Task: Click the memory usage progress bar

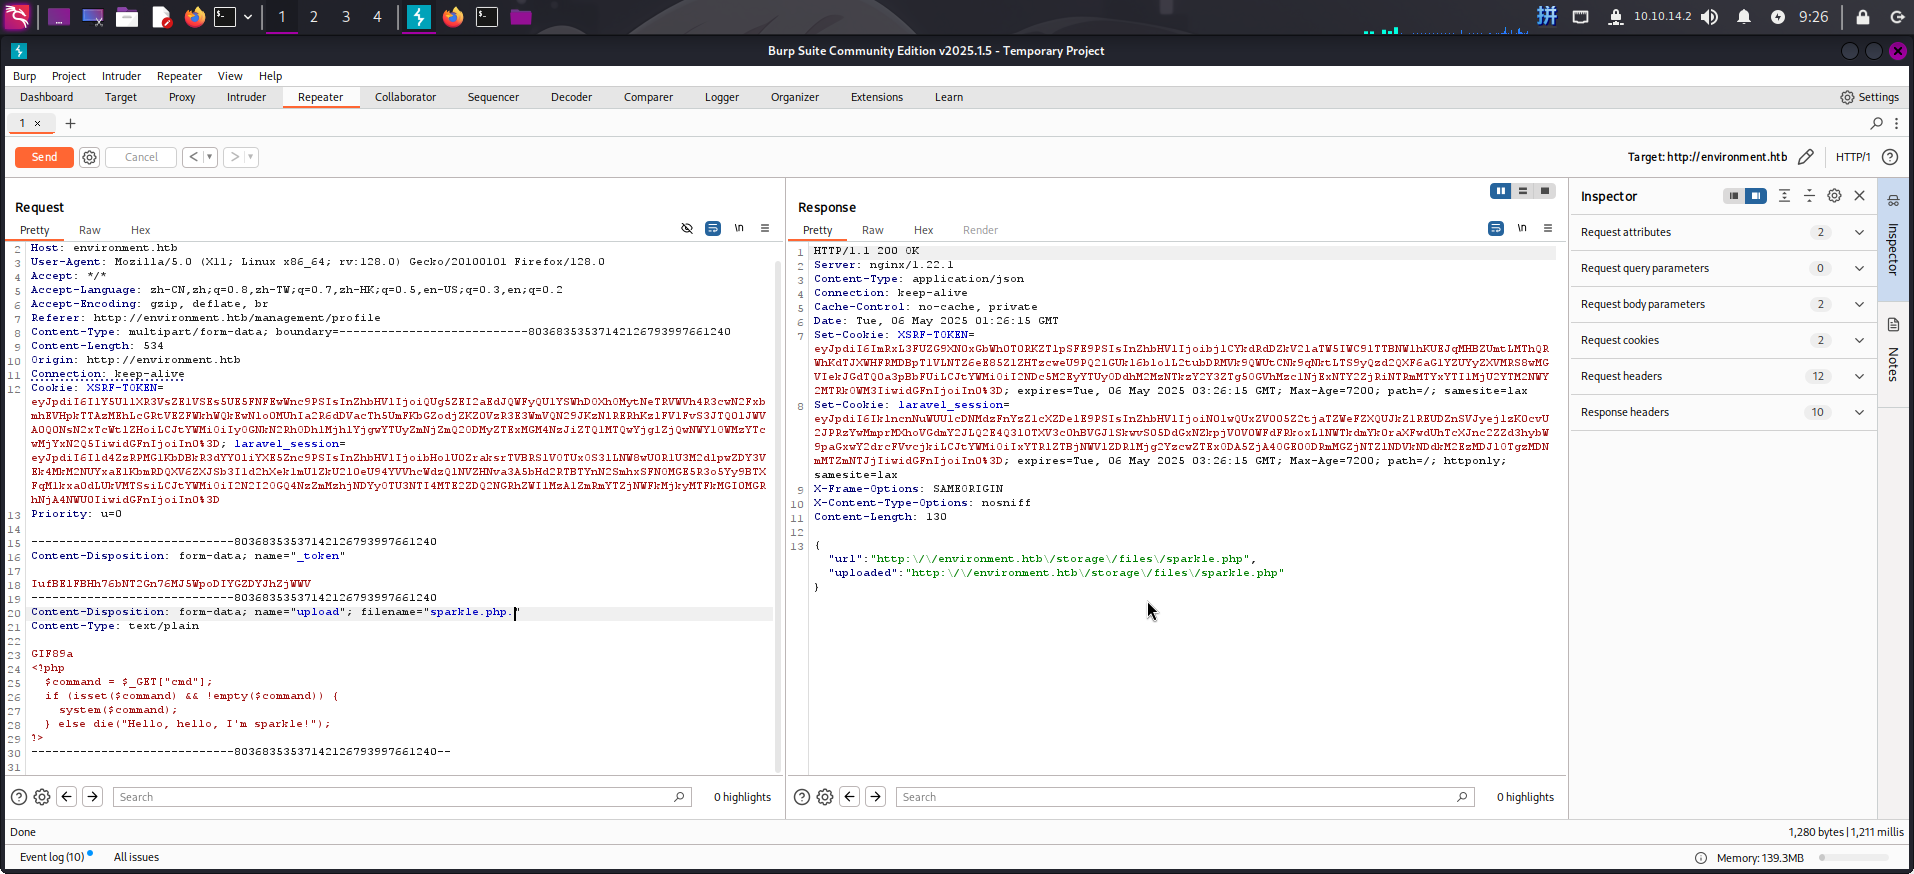Action: pyautogui.click(x=1854, y=858)
